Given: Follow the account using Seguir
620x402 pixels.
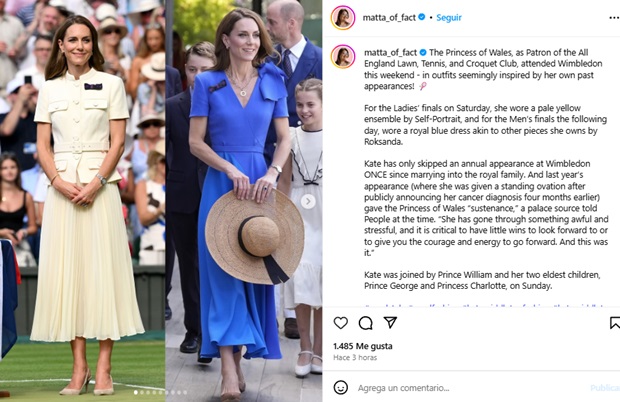Looking at the screenshot, I should point(449,17).
